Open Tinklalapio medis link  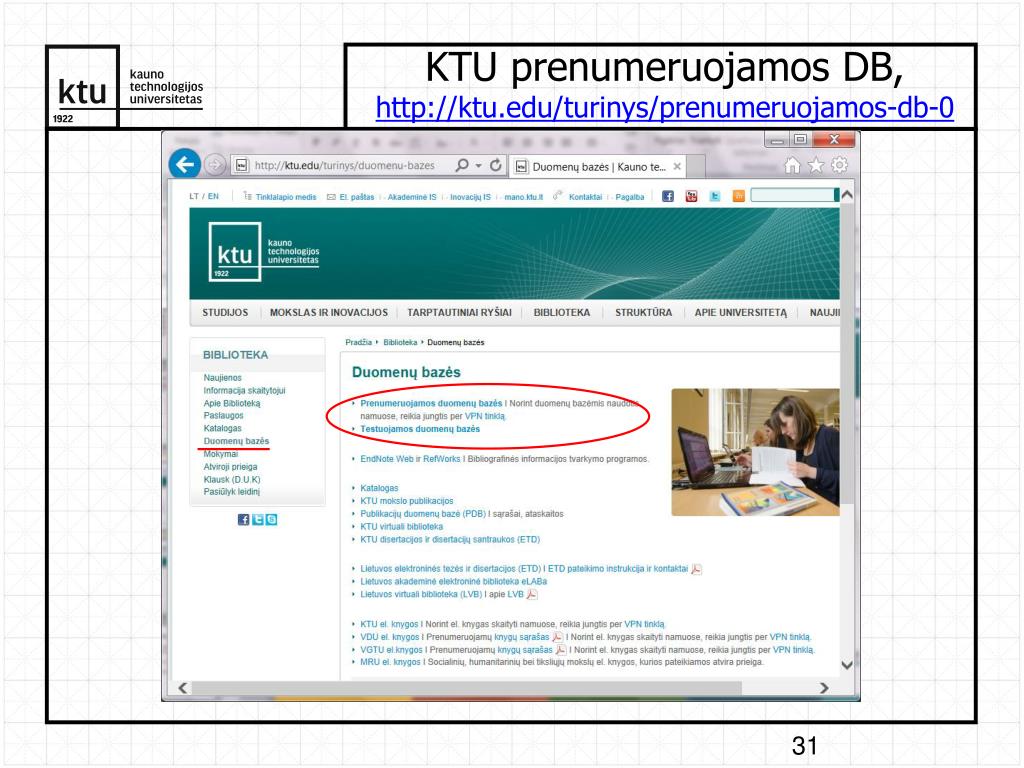point(285,197)
